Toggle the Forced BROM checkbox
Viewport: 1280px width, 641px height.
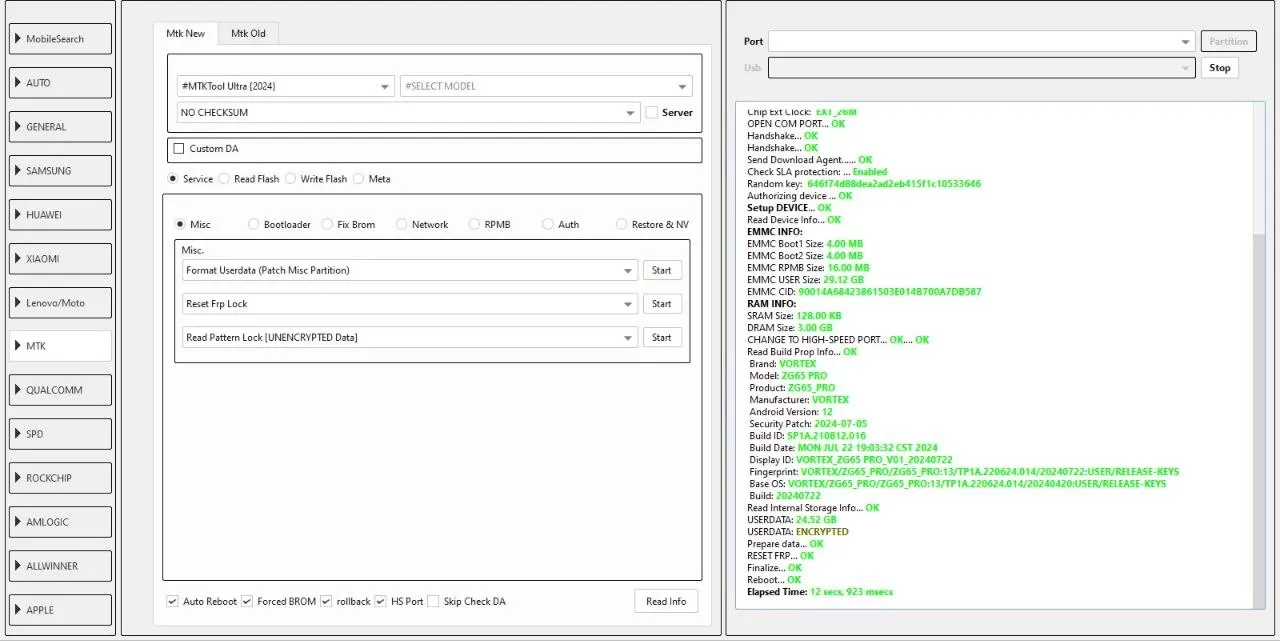click(247, 601)
